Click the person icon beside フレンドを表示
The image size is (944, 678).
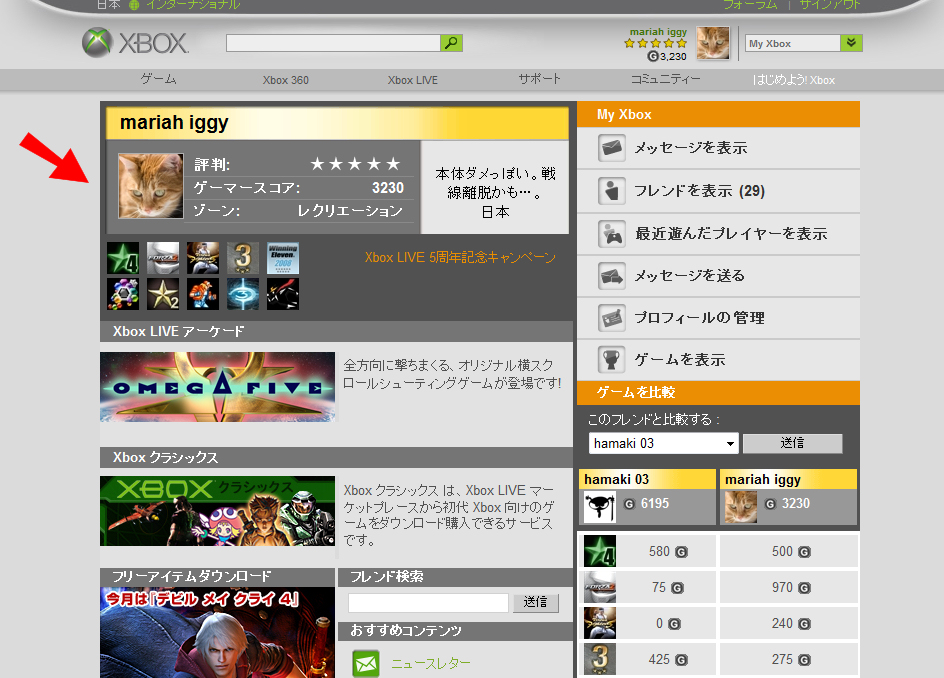[x=612, y=191]
